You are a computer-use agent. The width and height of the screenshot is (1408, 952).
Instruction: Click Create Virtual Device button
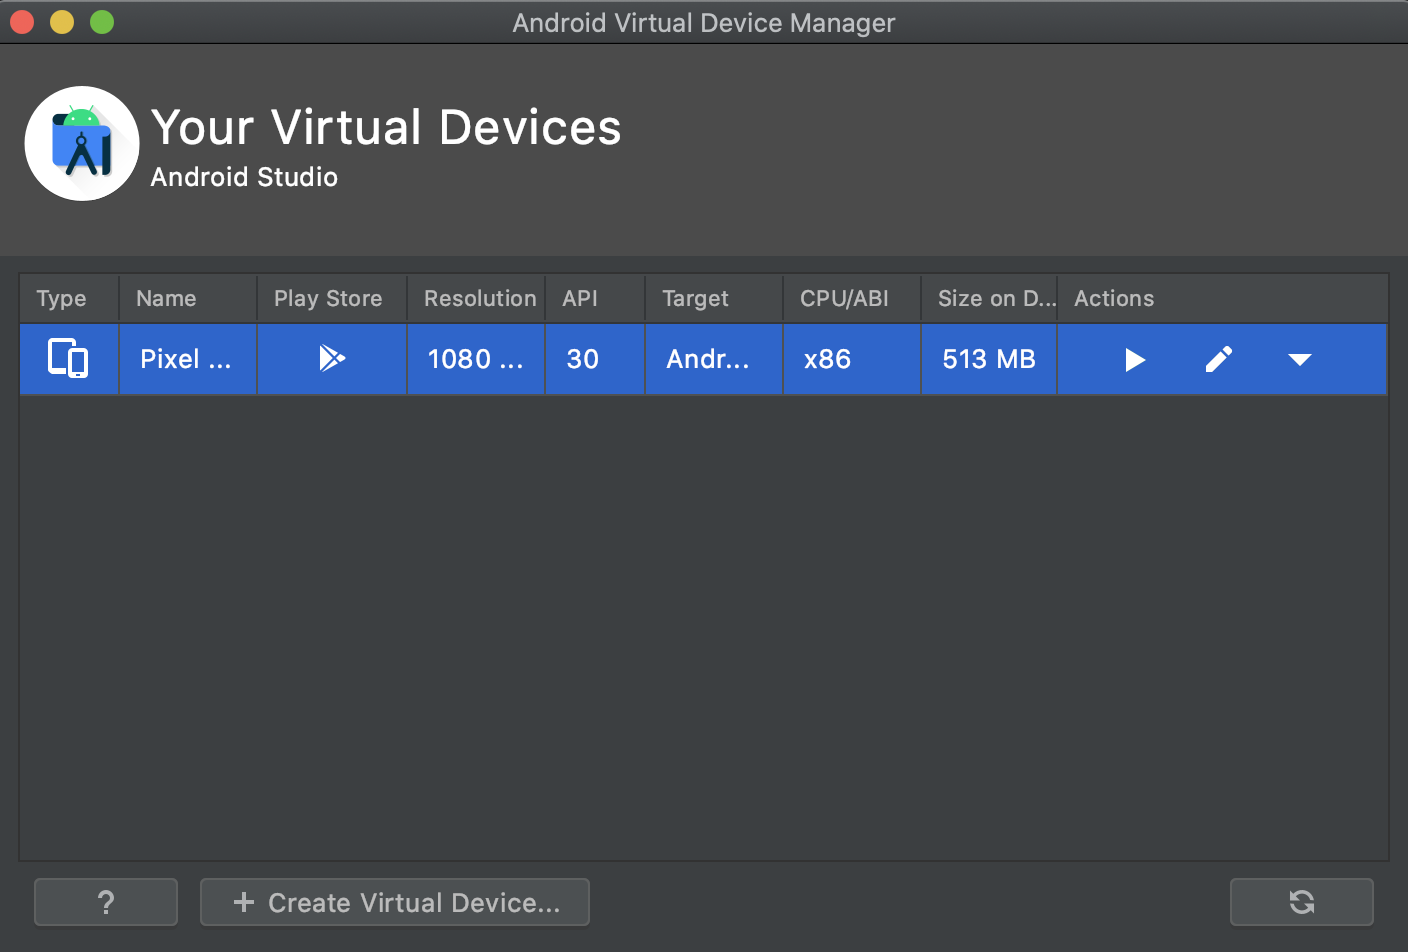(x=395, y=902)
